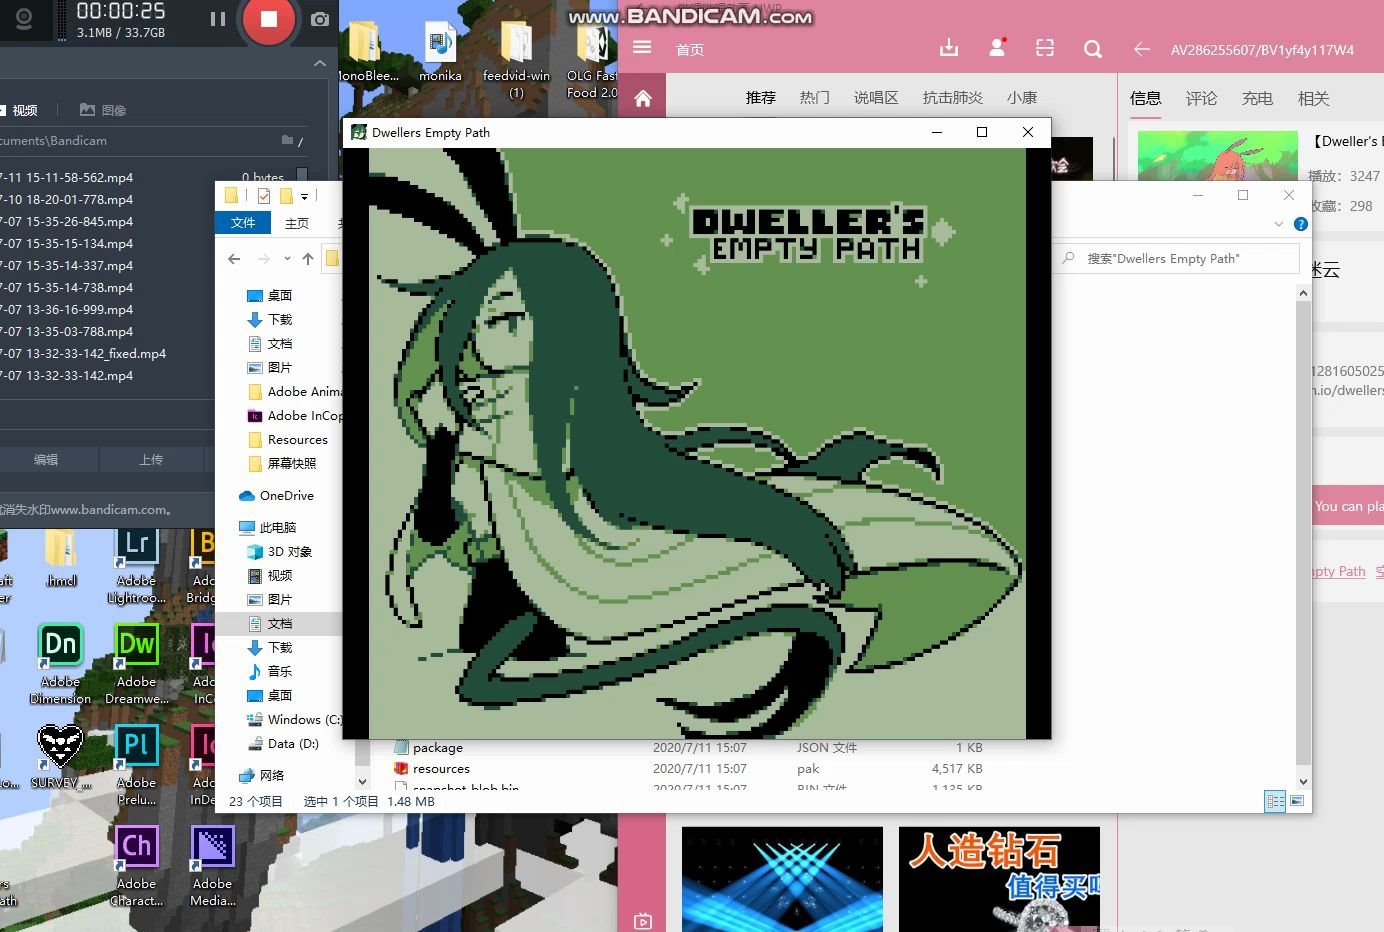Open quick access toolbar customize dropdown
Image resolution: width=1384 pixels, height=932 pixels.
coord(304,196)
